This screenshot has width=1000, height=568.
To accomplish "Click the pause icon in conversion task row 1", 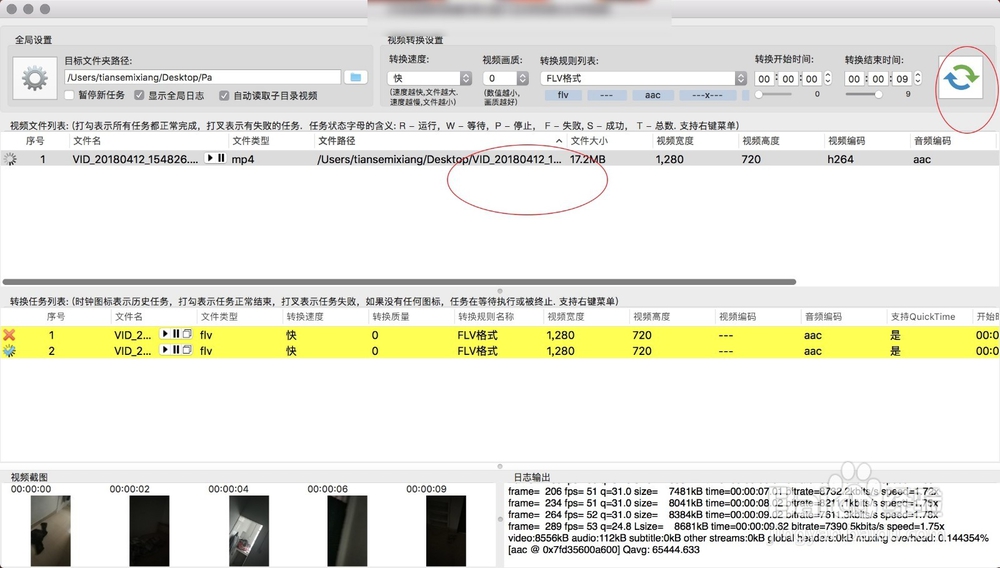I will coord(176,334).
